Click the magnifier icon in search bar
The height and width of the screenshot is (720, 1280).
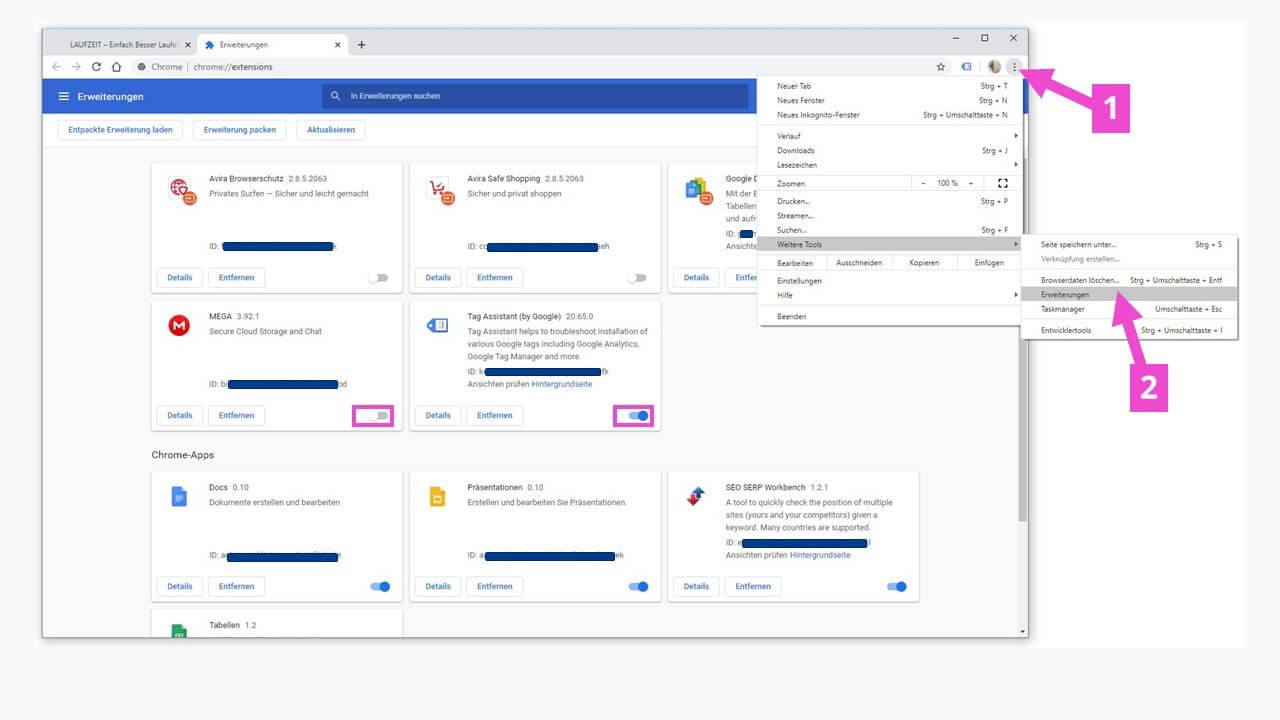click(336, 96)
